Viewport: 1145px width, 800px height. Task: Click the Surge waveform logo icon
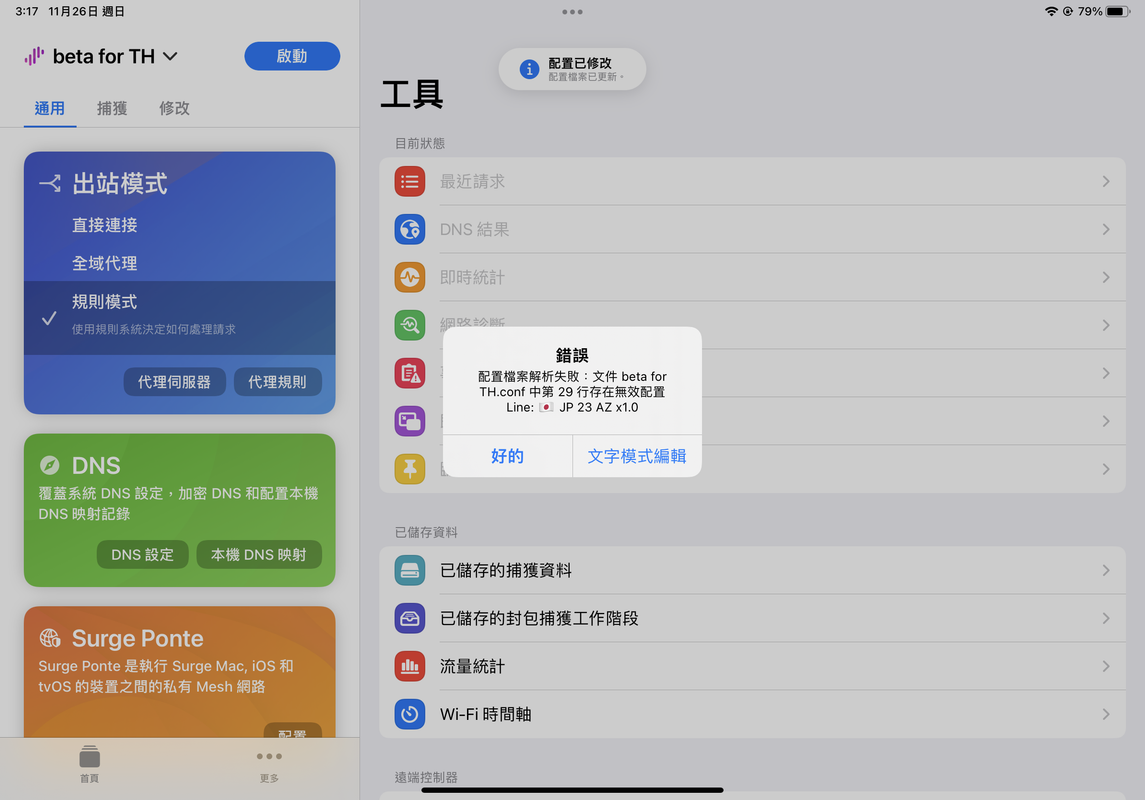(34, 56)
